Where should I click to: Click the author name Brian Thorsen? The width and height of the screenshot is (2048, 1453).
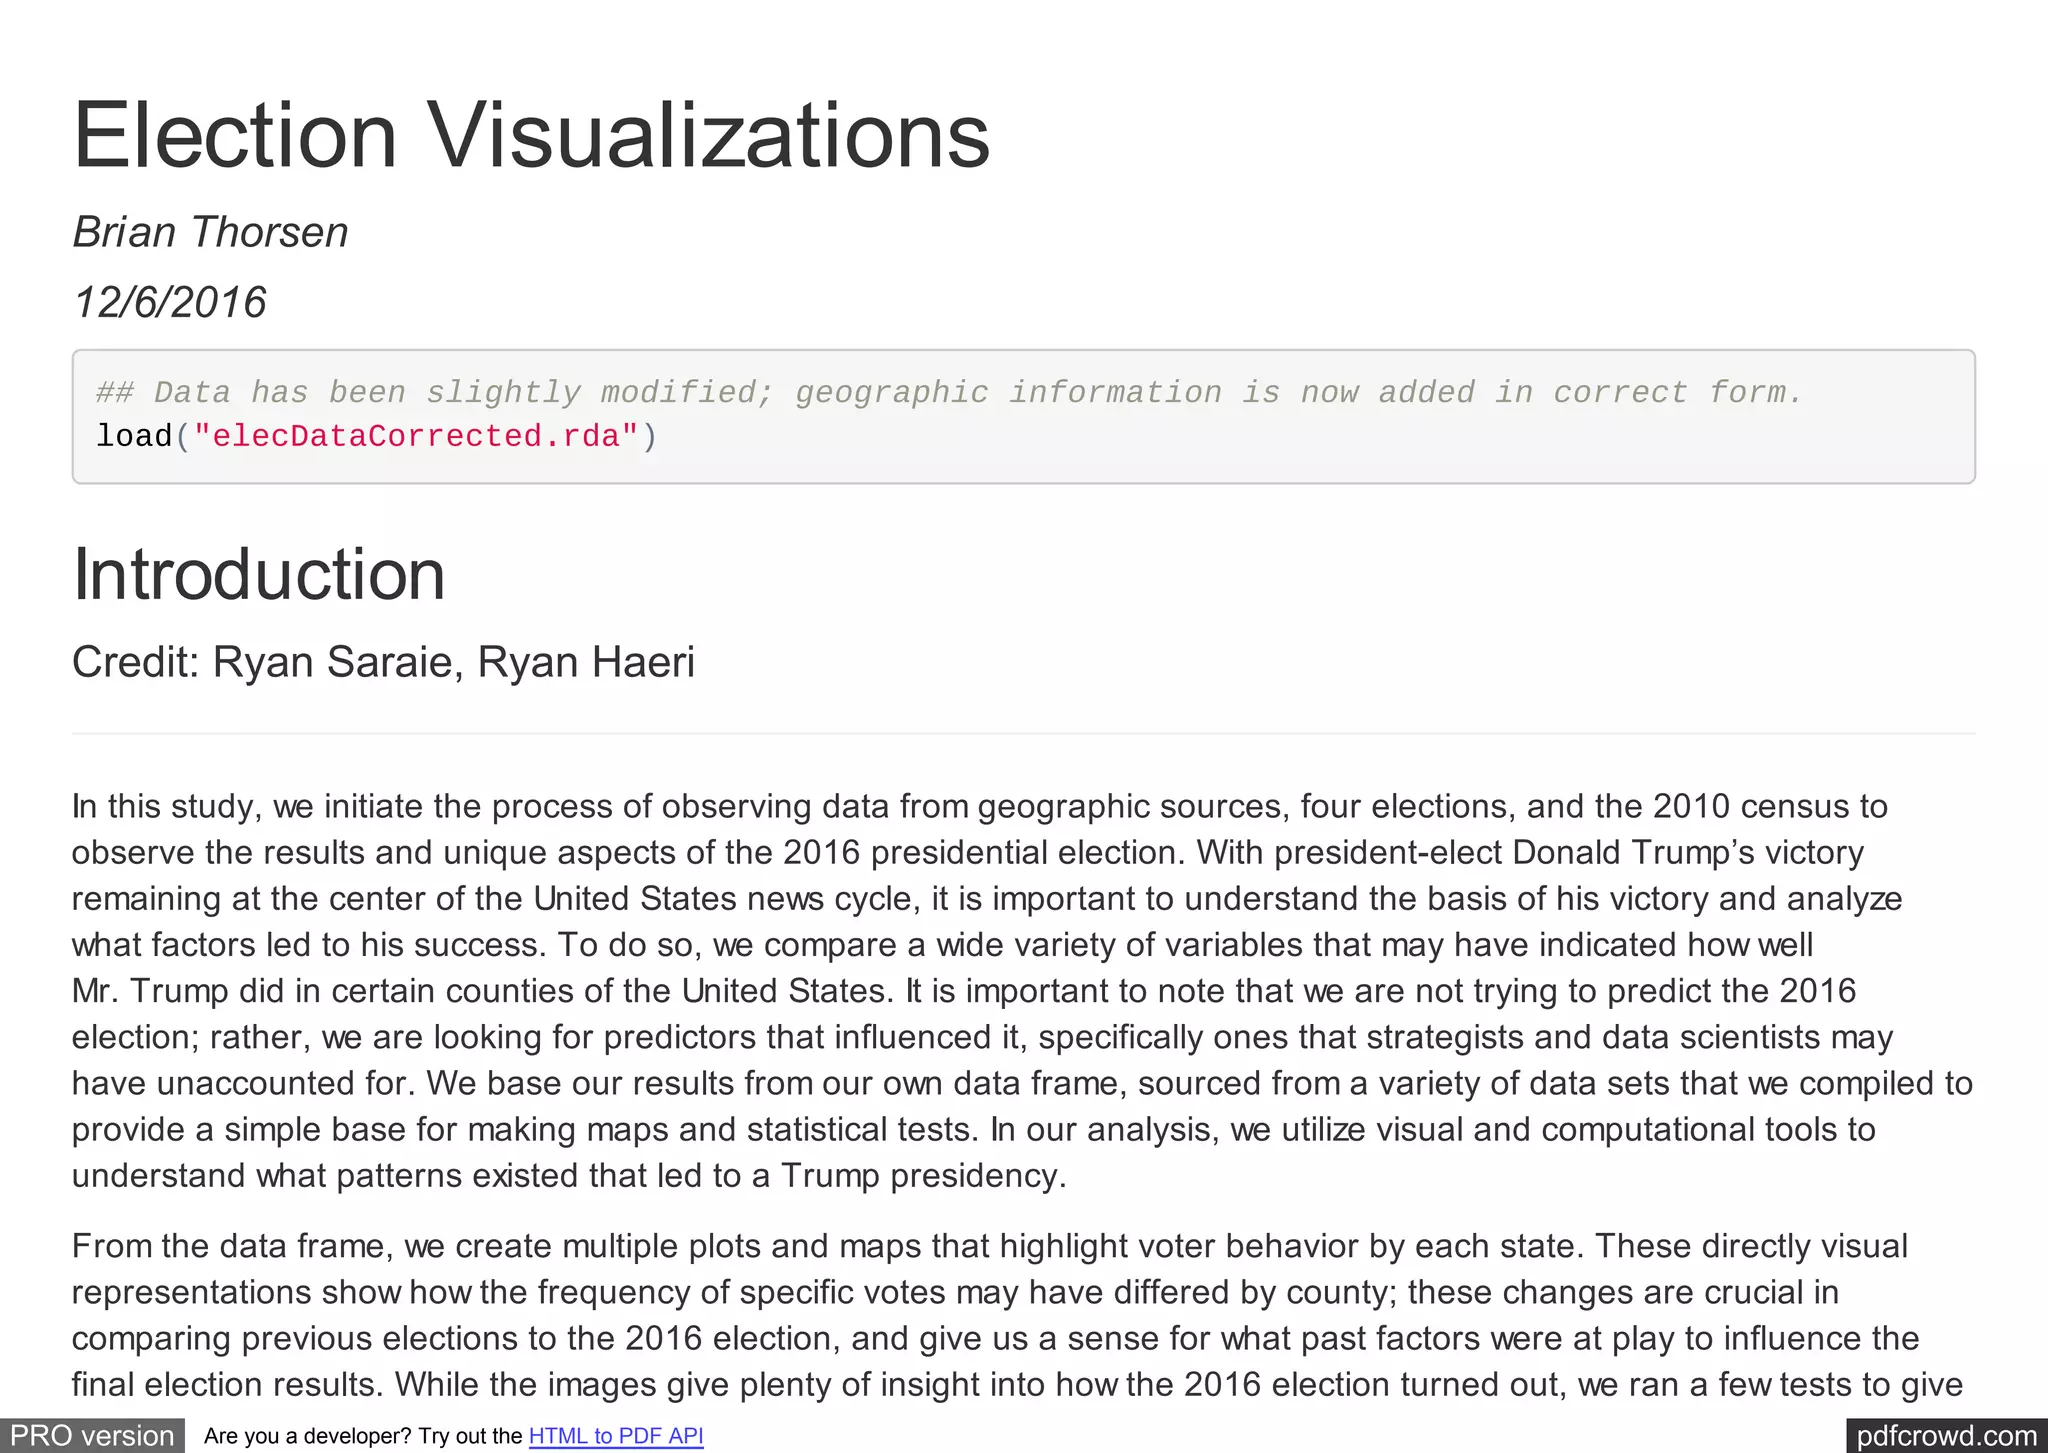[210, 232]
